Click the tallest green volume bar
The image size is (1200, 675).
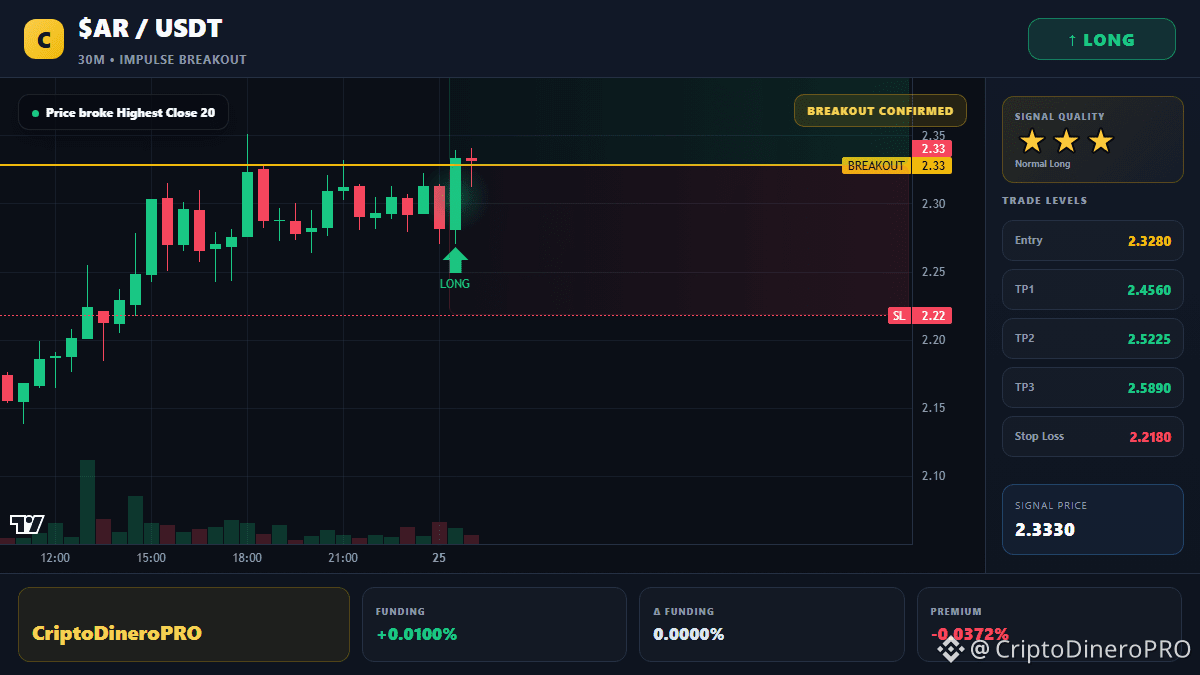(87, 502)
